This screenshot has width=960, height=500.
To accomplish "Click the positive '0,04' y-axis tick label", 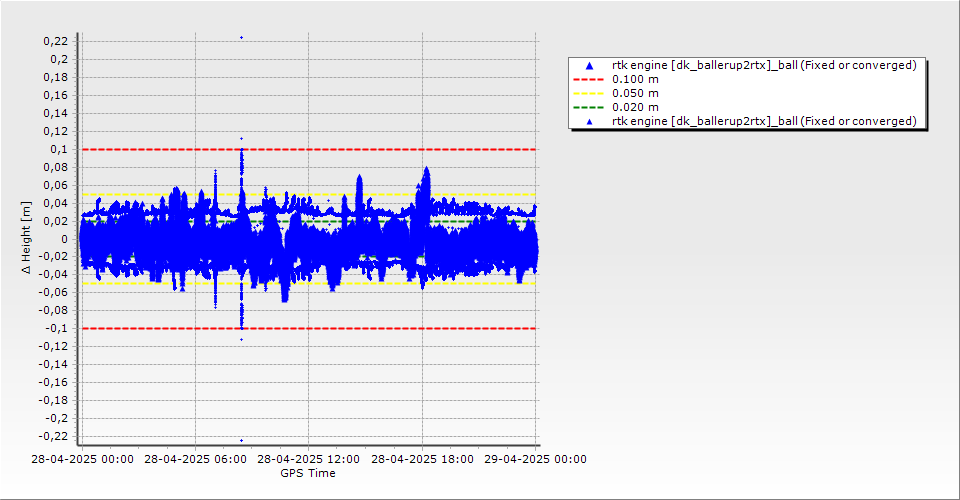I will point(56,203).
